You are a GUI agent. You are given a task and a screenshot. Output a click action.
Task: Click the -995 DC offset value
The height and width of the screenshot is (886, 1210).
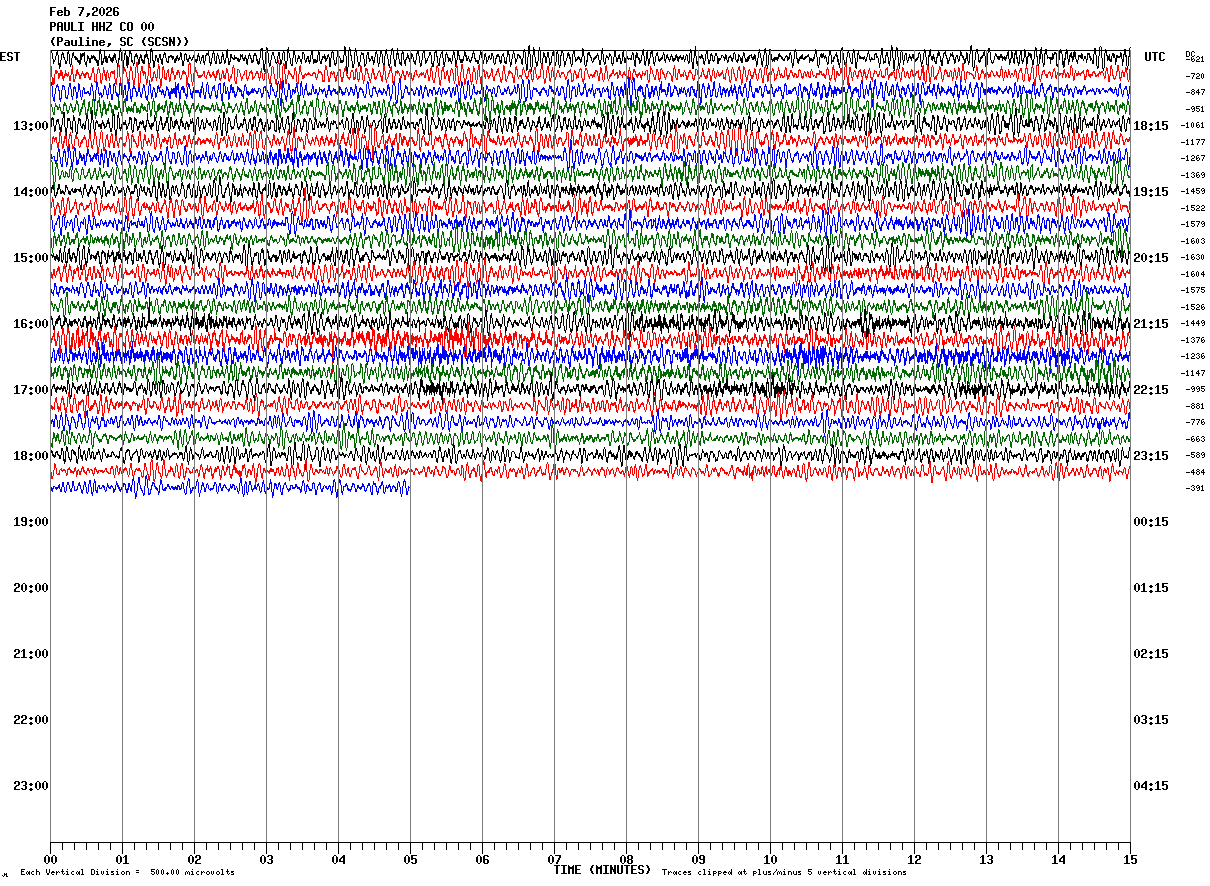pos(1195,390)
